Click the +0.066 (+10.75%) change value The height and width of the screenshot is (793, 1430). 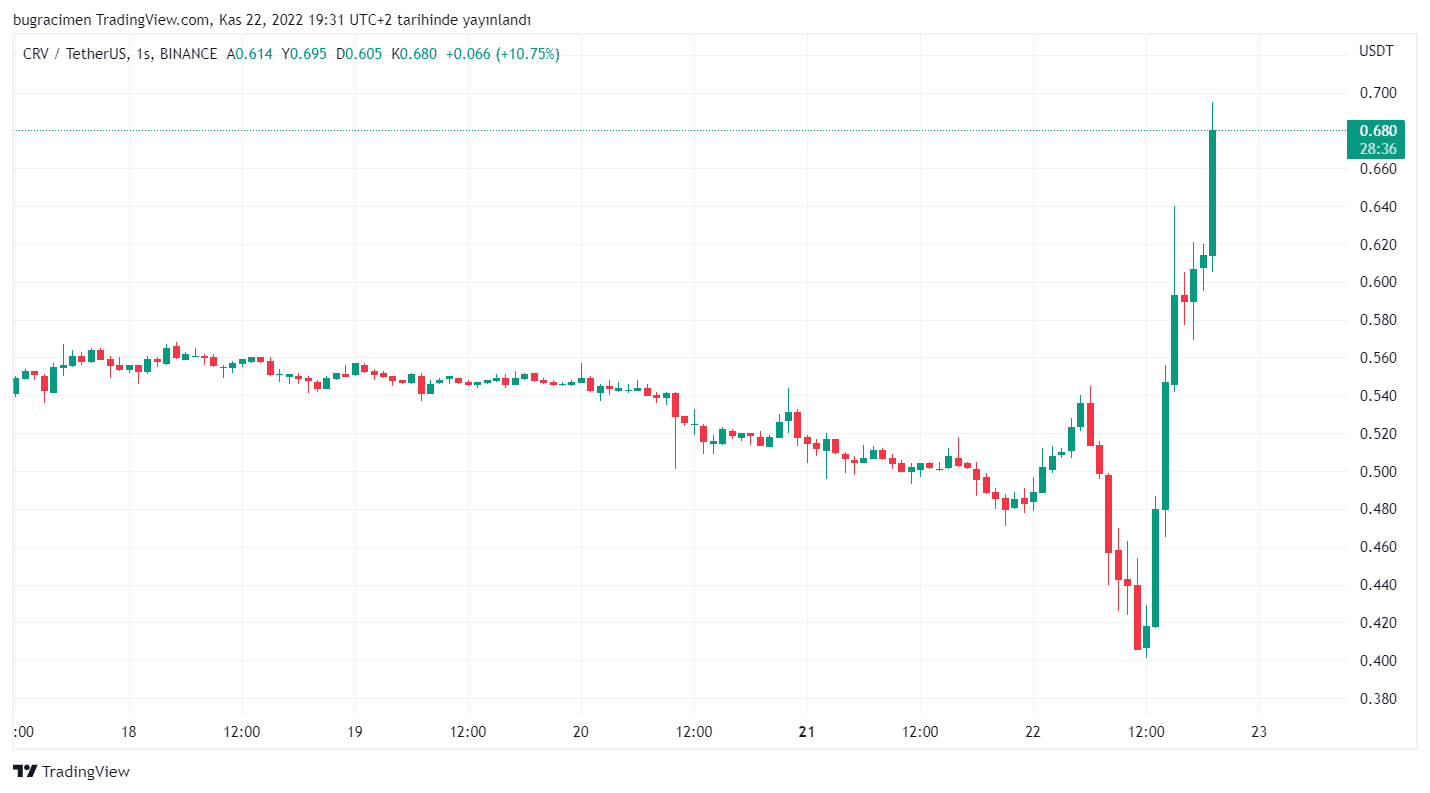tap(502, 54)
